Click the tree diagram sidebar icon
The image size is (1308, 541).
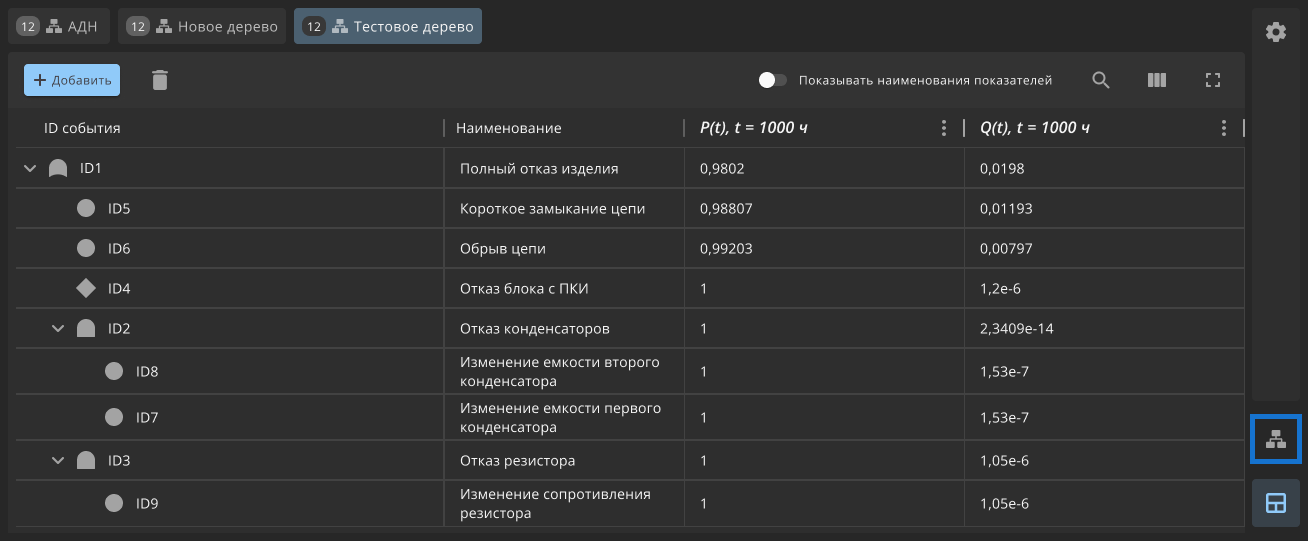tap(1276, 439)
